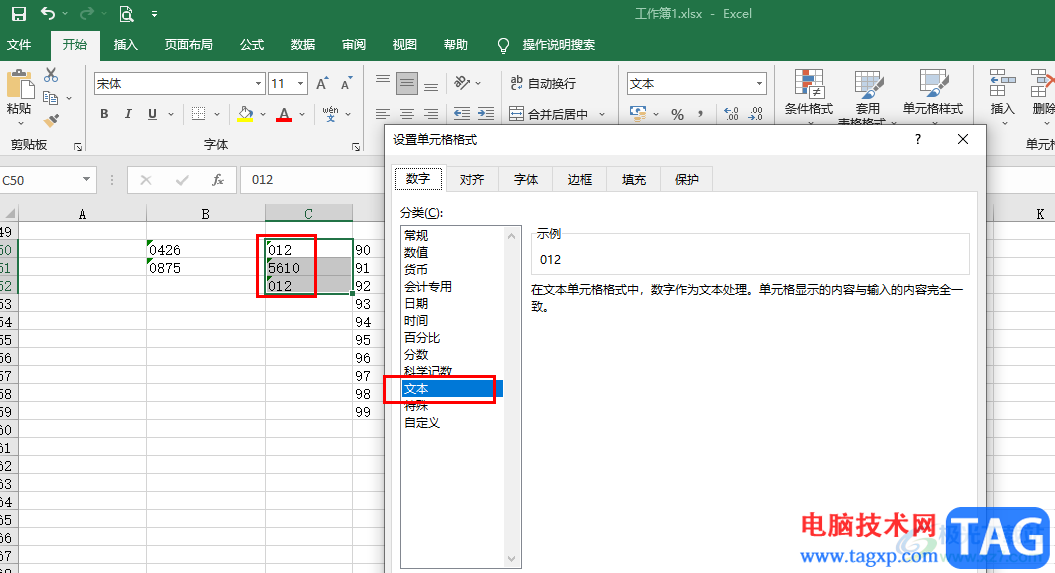1055x573 pixels.
Task: Click into the formula bar showing 012
Action: pyautogui.click(x=313, y=180)
